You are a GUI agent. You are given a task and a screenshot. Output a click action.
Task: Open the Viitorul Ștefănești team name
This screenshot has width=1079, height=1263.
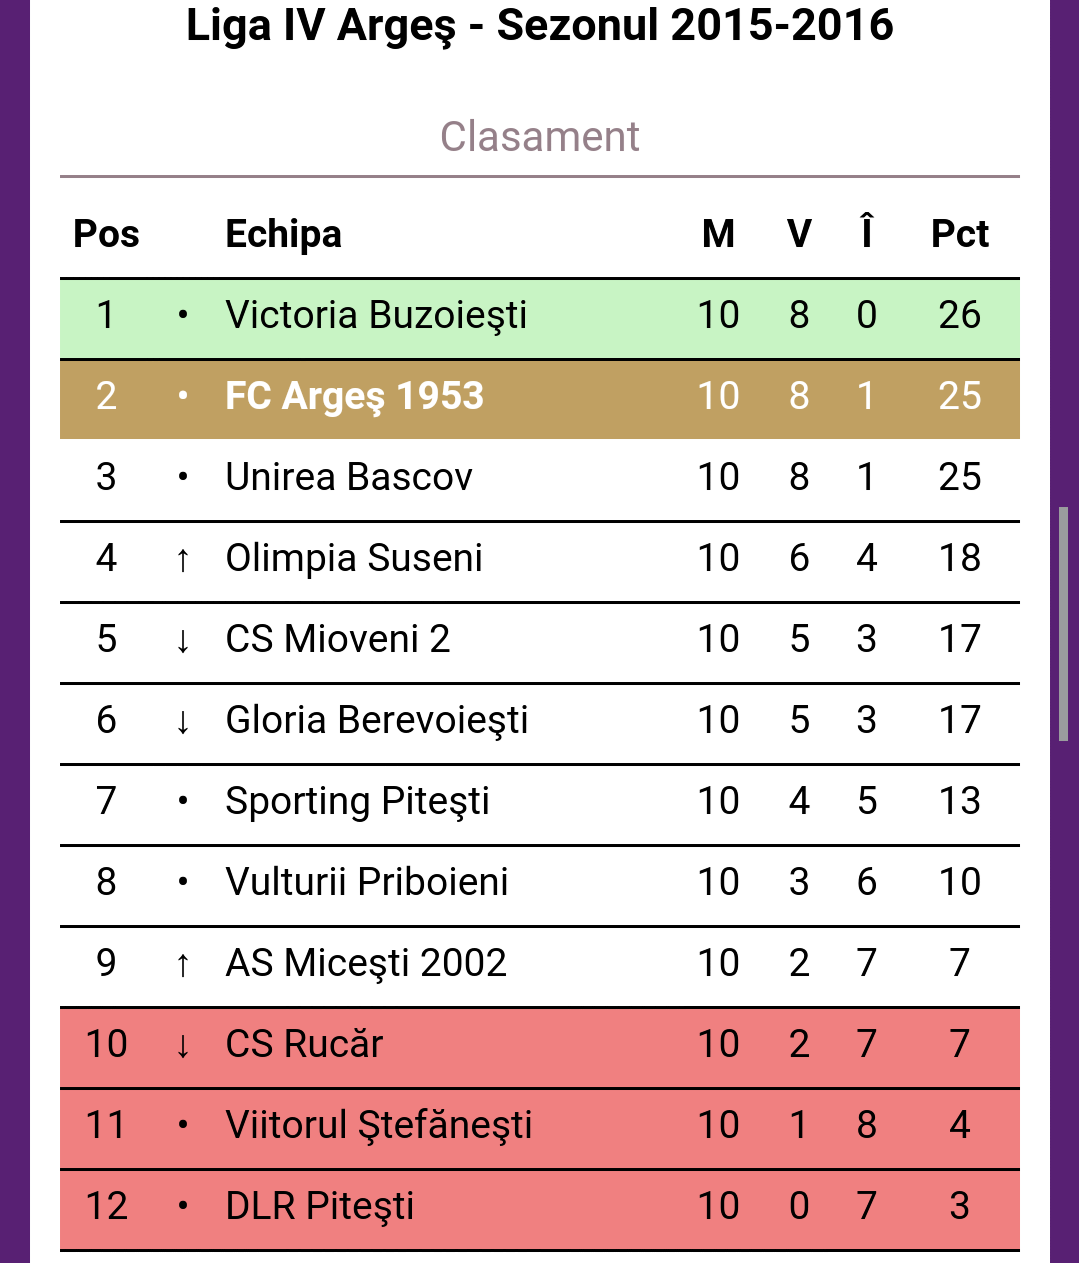(379, 1125)
